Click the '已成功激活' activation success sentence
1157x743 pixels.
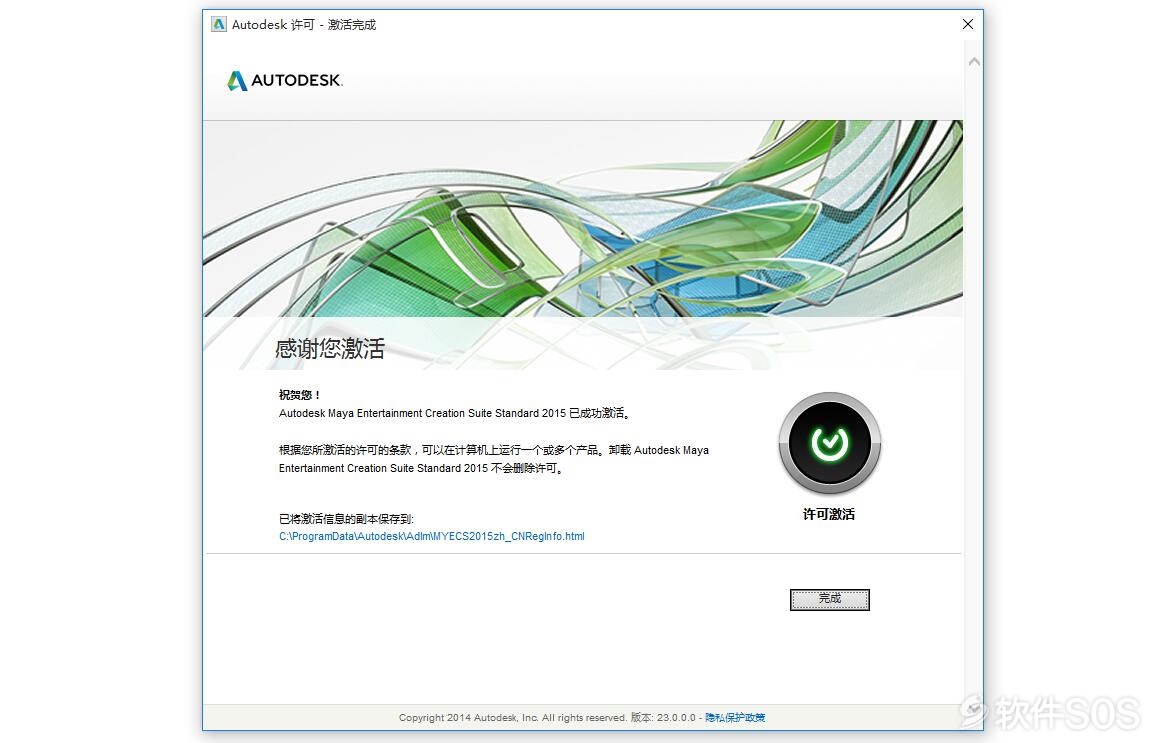pos(455,413)
